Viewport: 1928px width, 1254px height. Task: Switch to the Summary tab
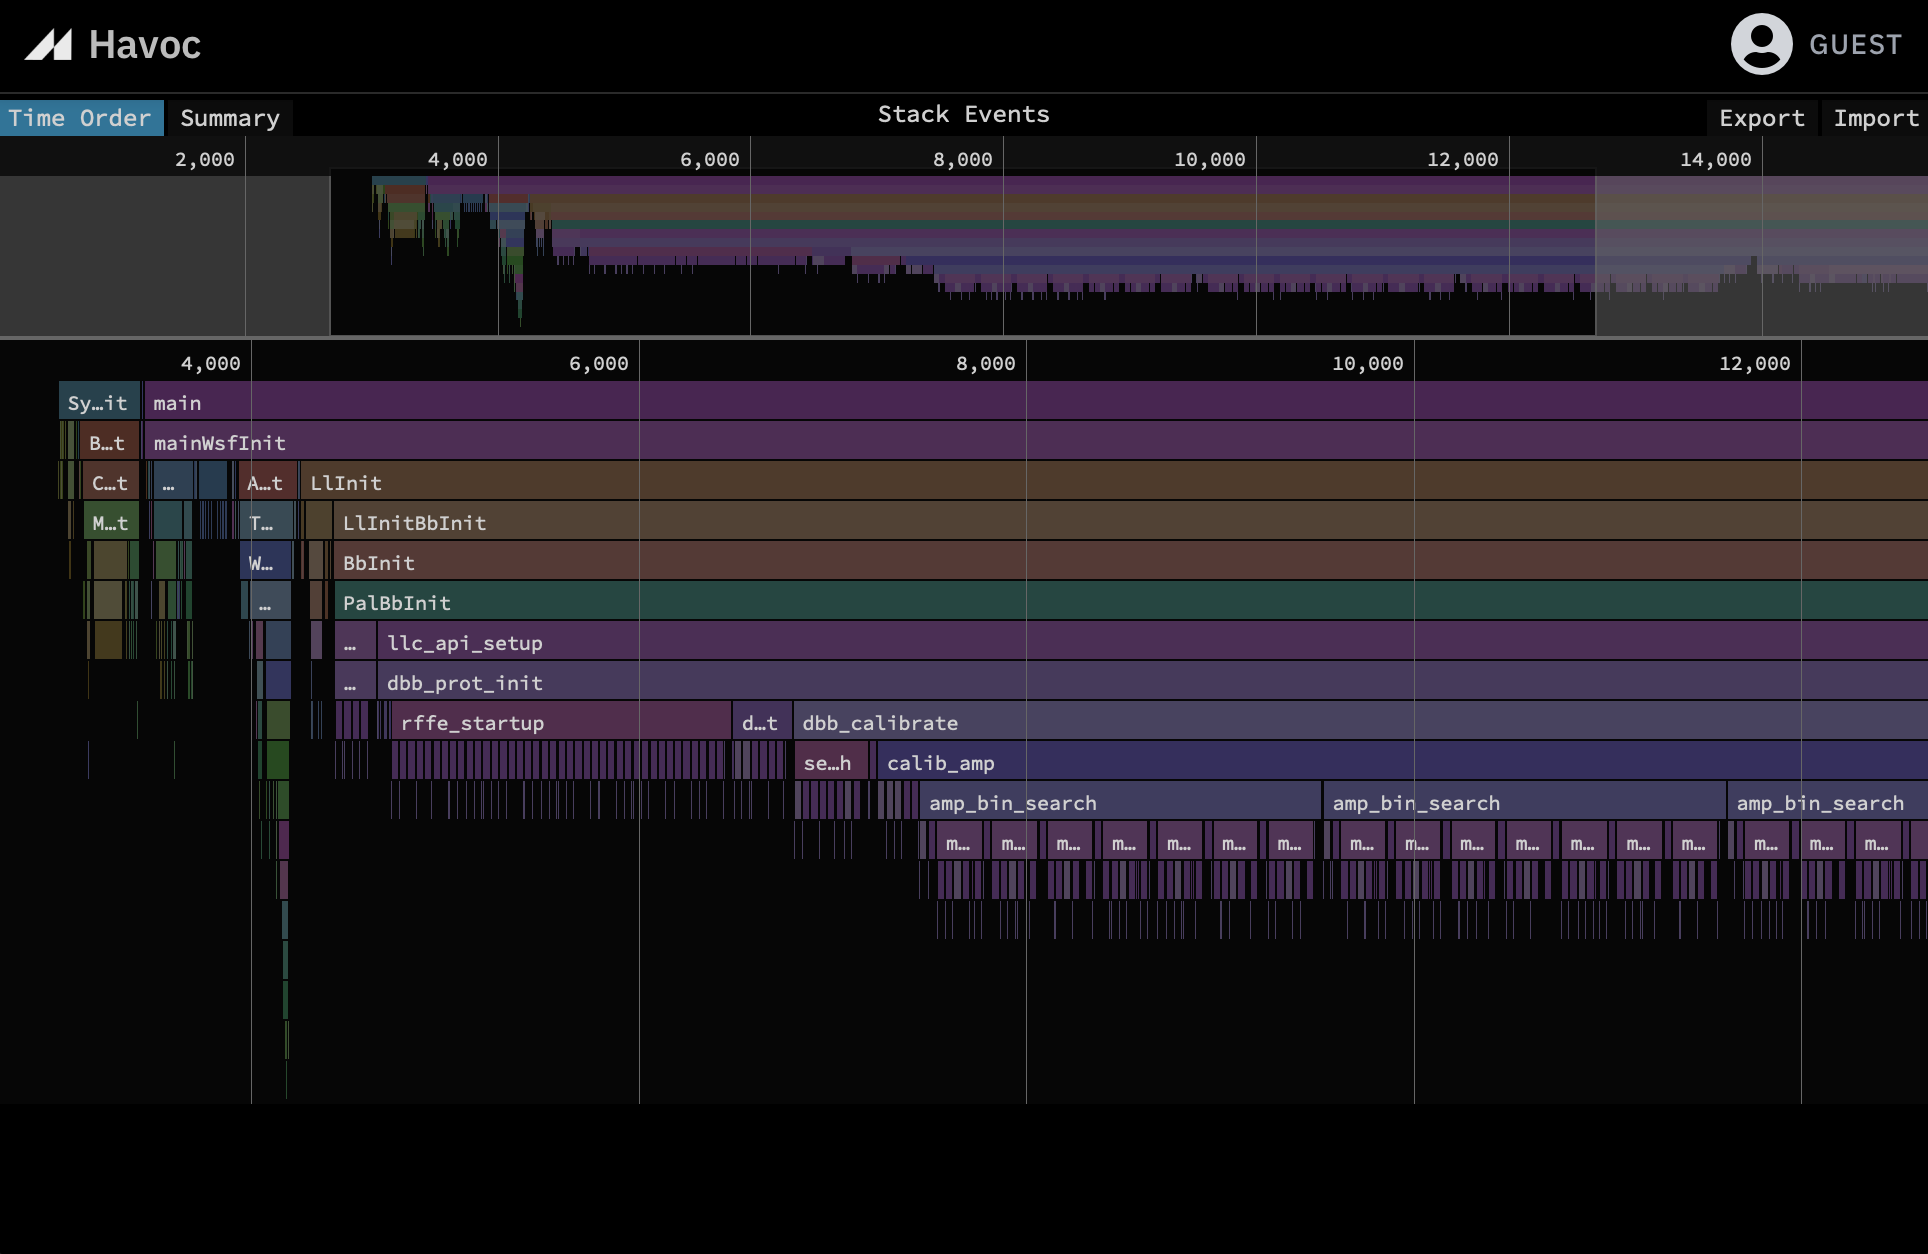pyautogui.click(x=229, y=118)
